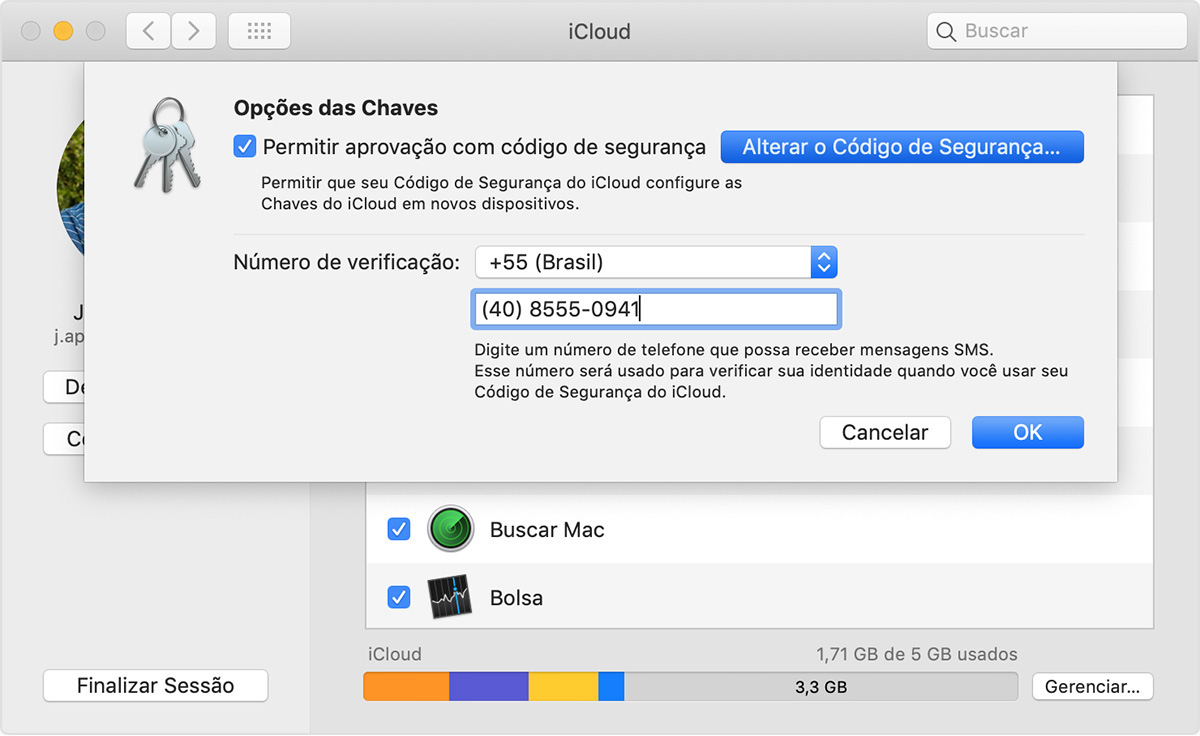Uncheck Permitir aprovação com código de segurança

coord(245,147)
